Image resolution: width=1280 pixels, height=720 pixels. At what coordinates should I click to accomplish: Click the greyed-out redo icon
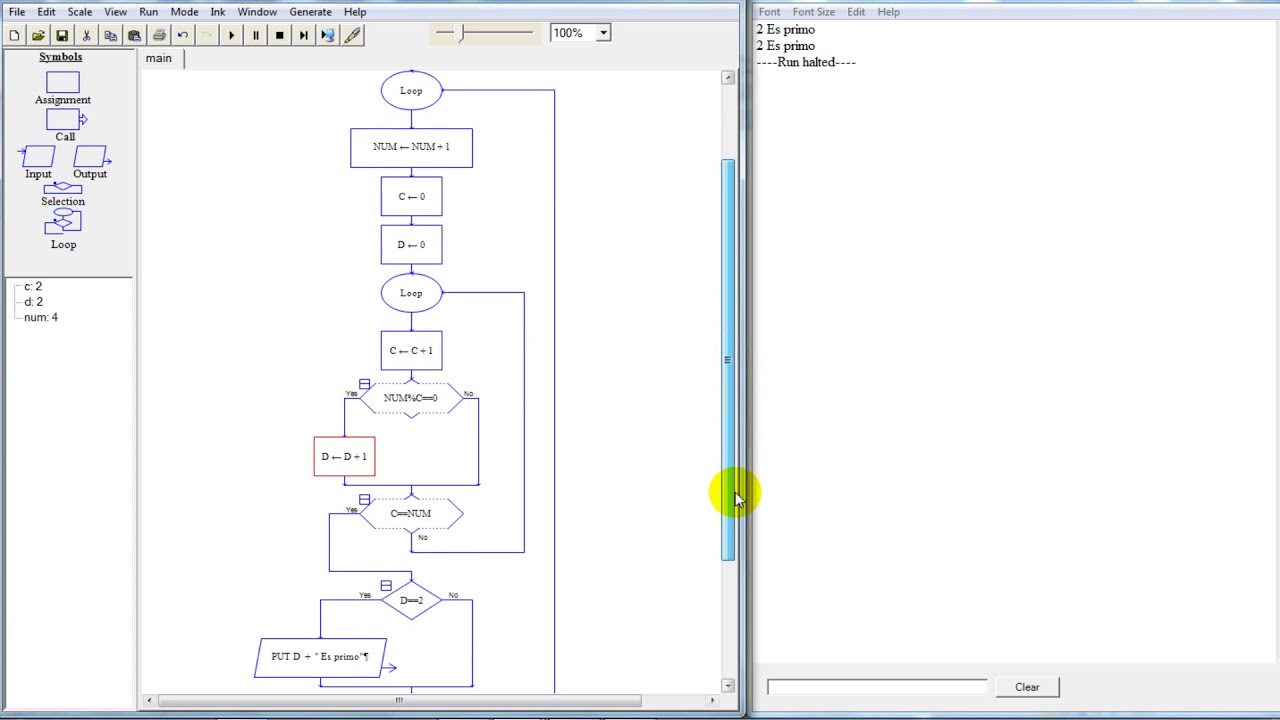pyautogui.click(x=207, y=35)
